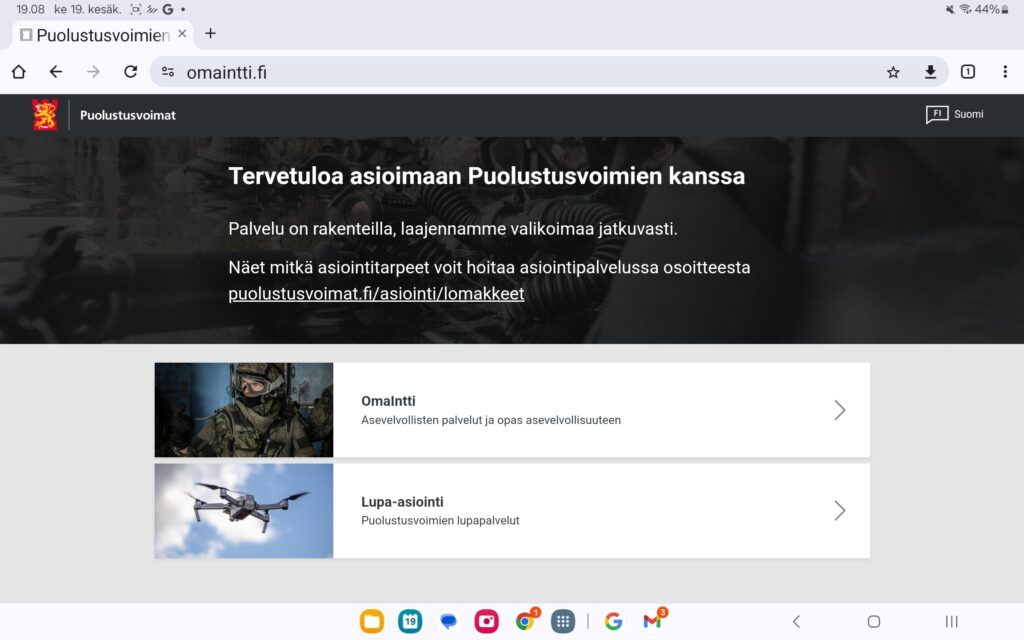Open Chrome's three-dot overflow menu

click(1005, 72)
